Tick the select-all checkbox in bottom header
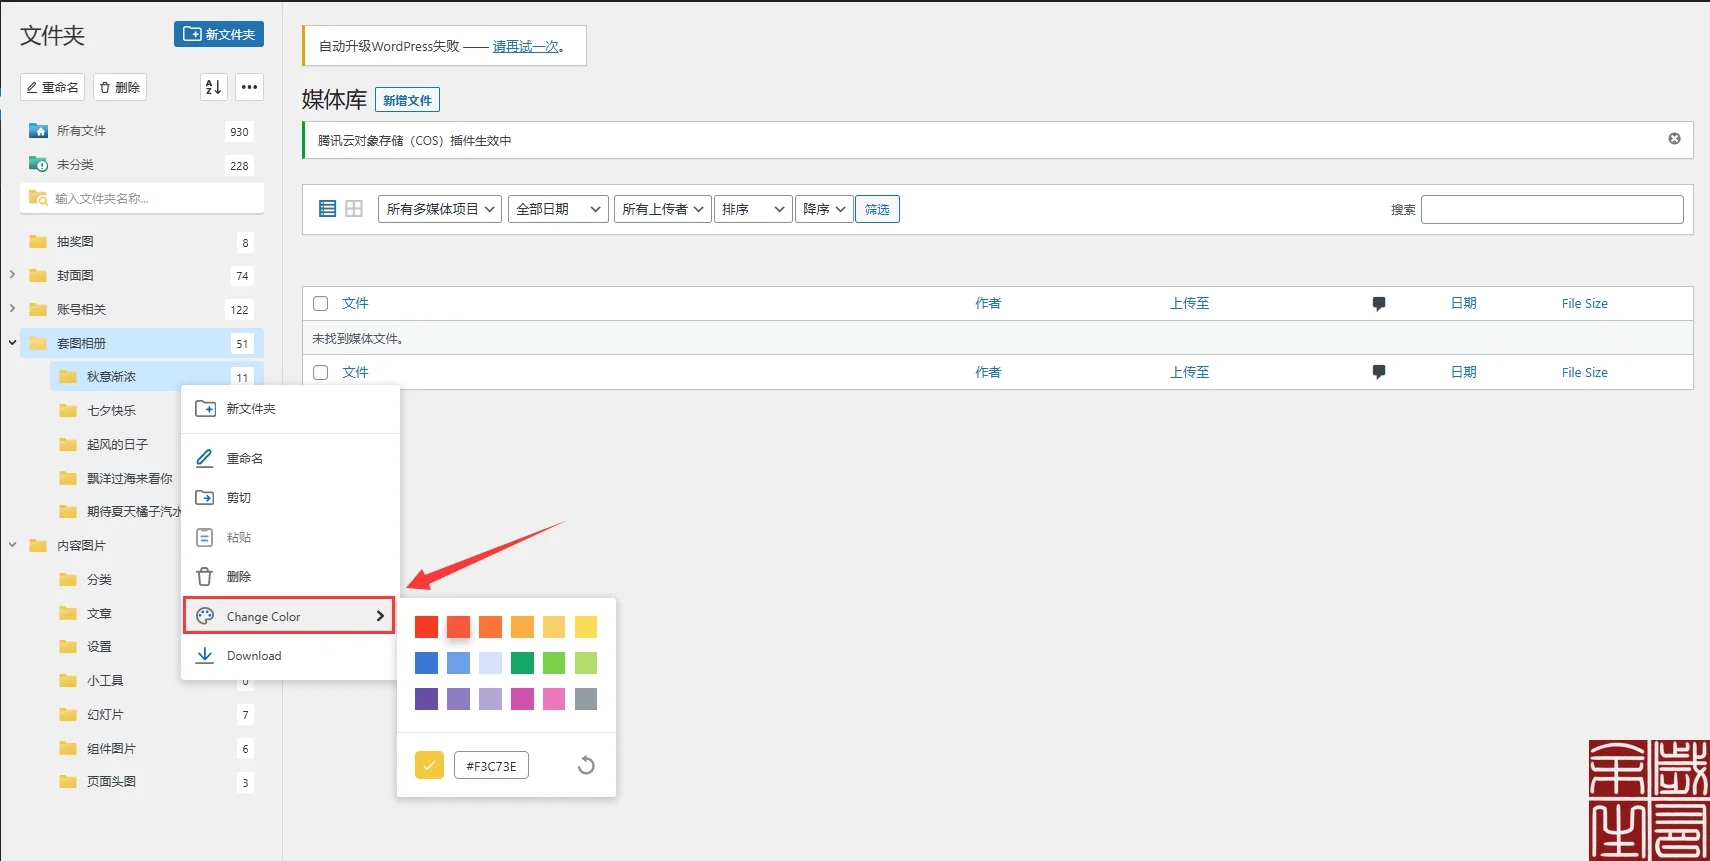1710x861 pixels. [321, 372]
